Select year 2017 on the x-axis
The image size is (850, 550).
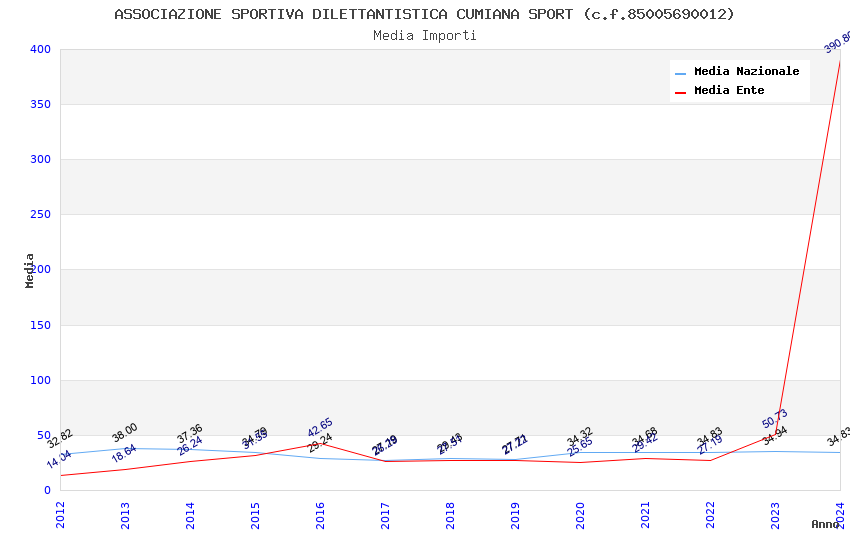point(385,515)
